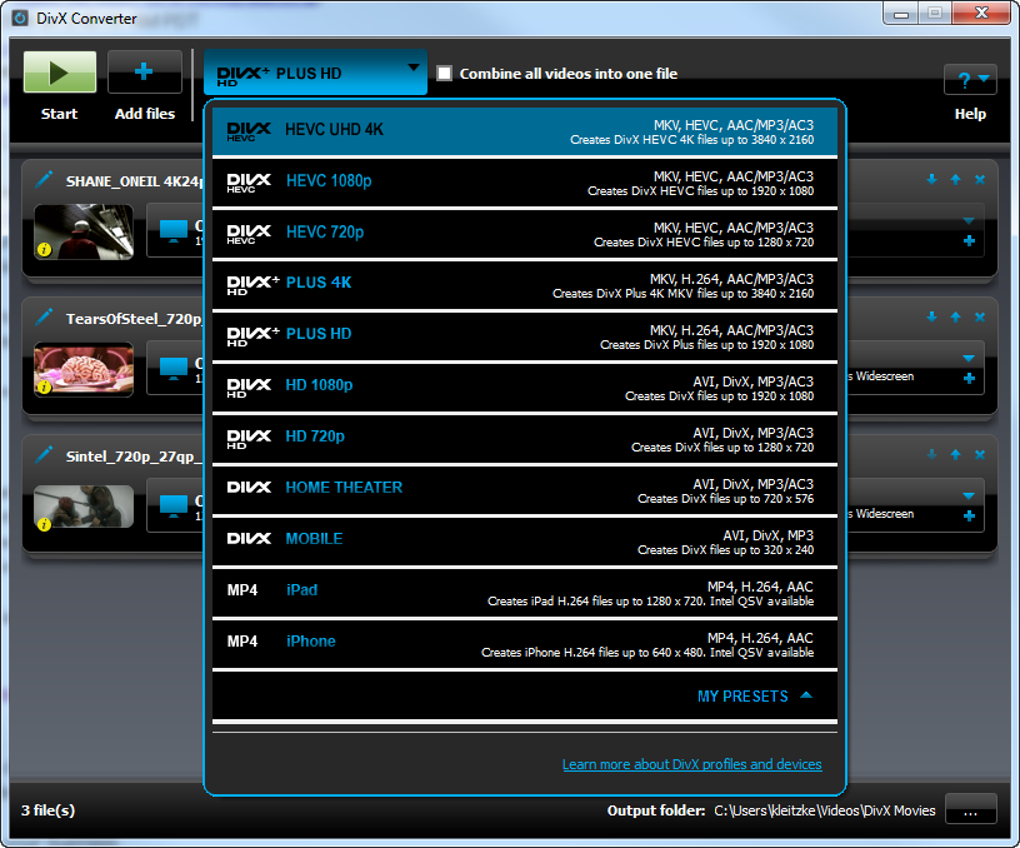1020x848 pixels.
Task: Expand TearsOfSteel output settings arrow
Action: (x=969, y=358)
